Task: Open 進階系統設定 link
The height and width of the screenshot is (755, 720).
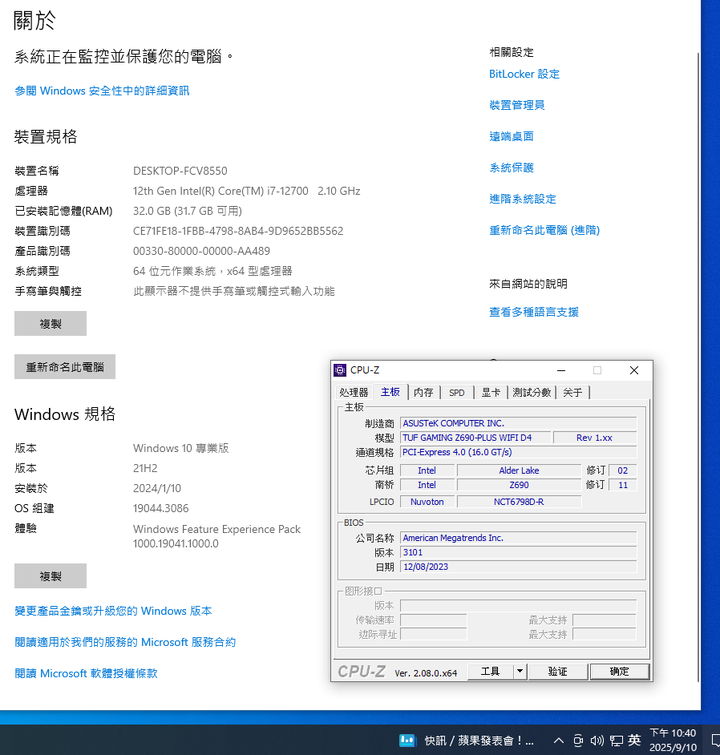Action: tap(523, 199)
